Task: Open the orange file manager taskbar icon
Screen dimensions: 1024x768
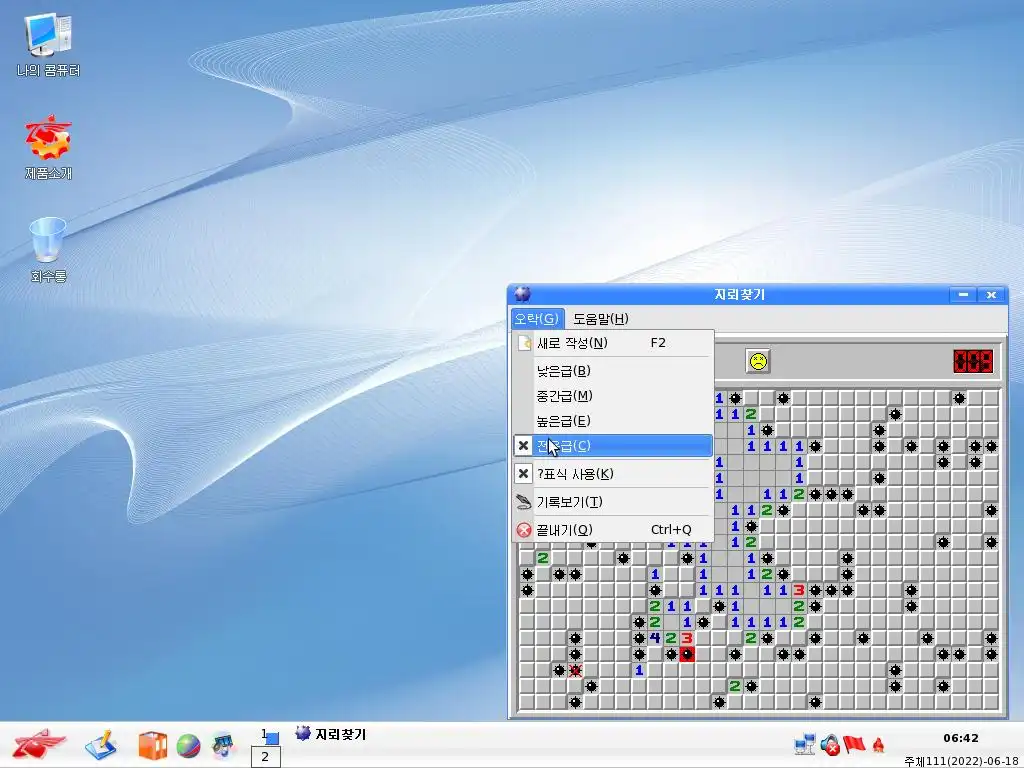Action: (152, 746)
